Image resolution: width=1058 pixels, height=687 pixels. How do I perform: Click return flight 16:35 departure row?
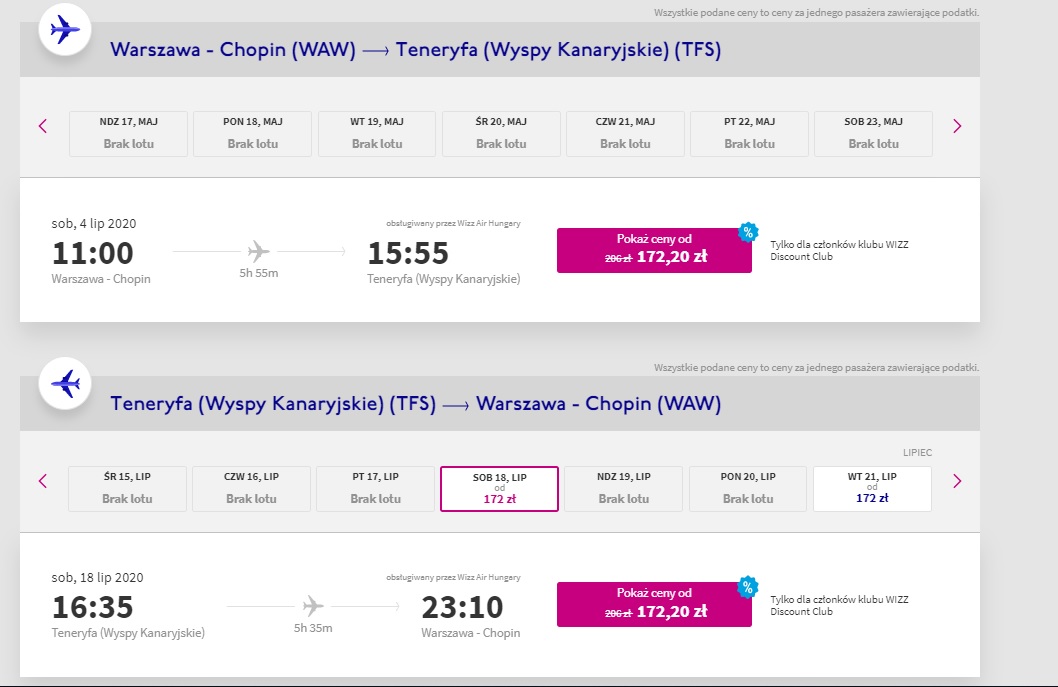(286, 605)
